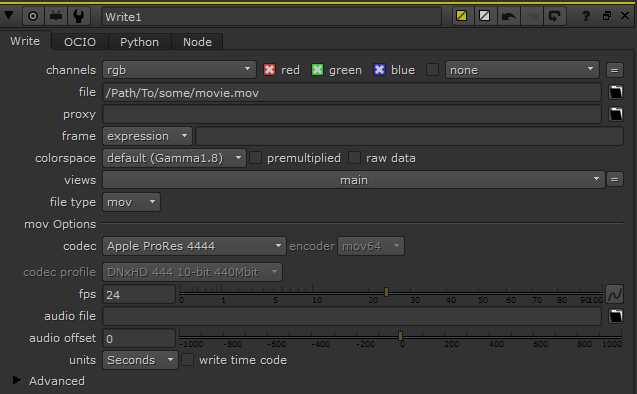This screenshot has height=394, width=637.
Task: Click the views row equals button
Action: point(615,179)
